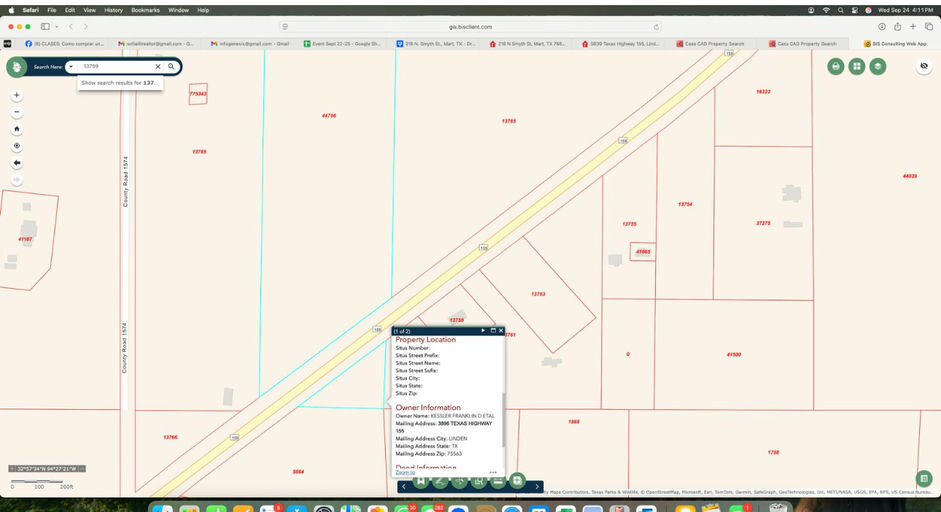Activate the my location button
The image size is (941, 512).
(17, 146)
